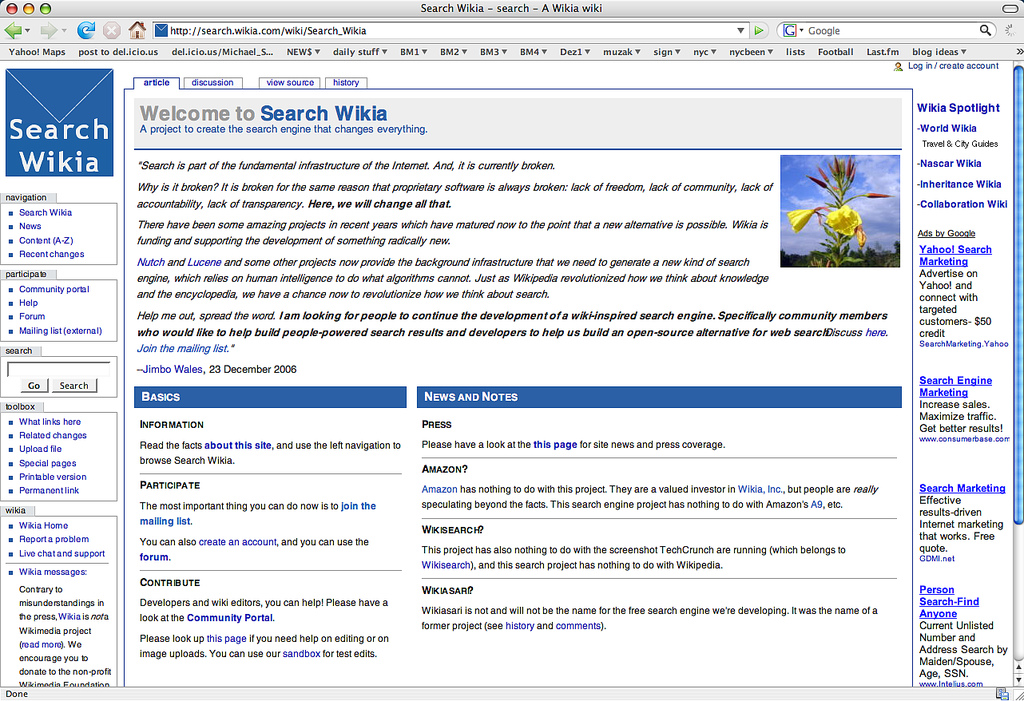Screen dimensions: 1024x701
Task: Click the scrollbar down arrow
Action: point(1018,679)
